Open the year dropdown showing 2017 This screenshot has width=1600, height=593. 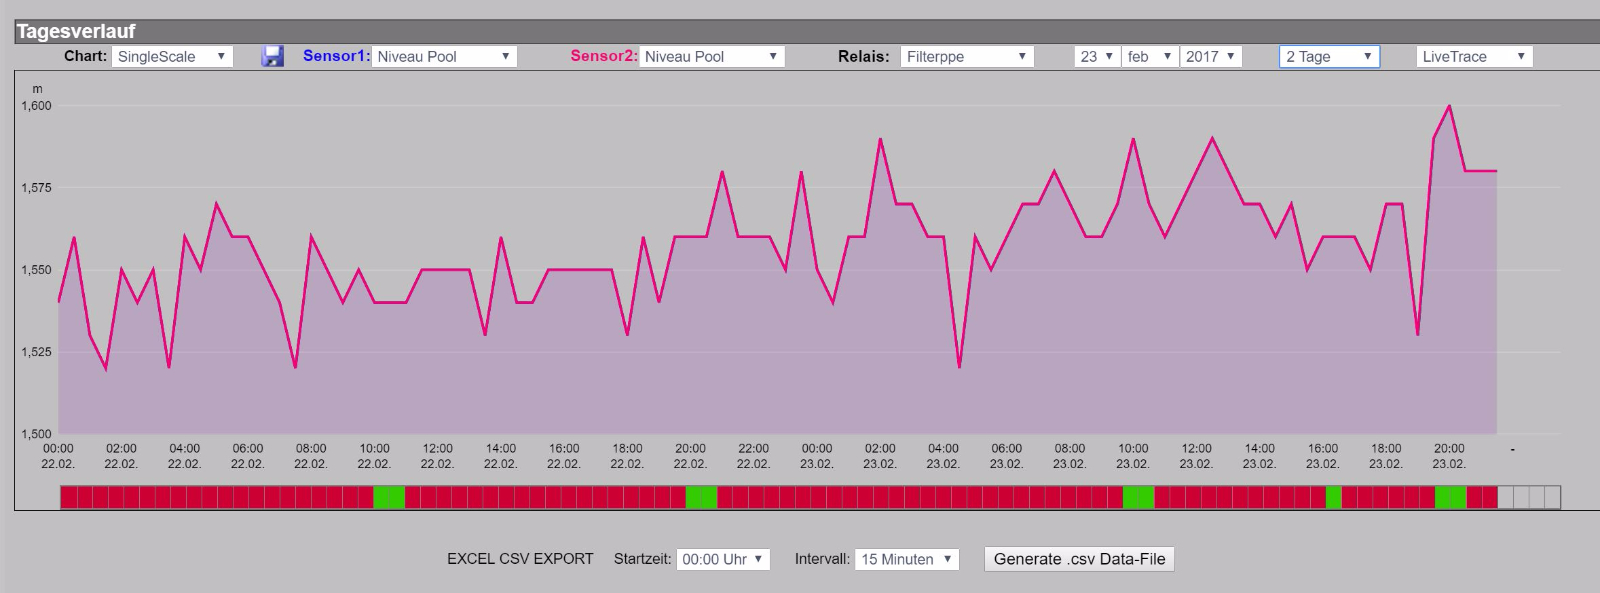click(x=1210, y=56)
